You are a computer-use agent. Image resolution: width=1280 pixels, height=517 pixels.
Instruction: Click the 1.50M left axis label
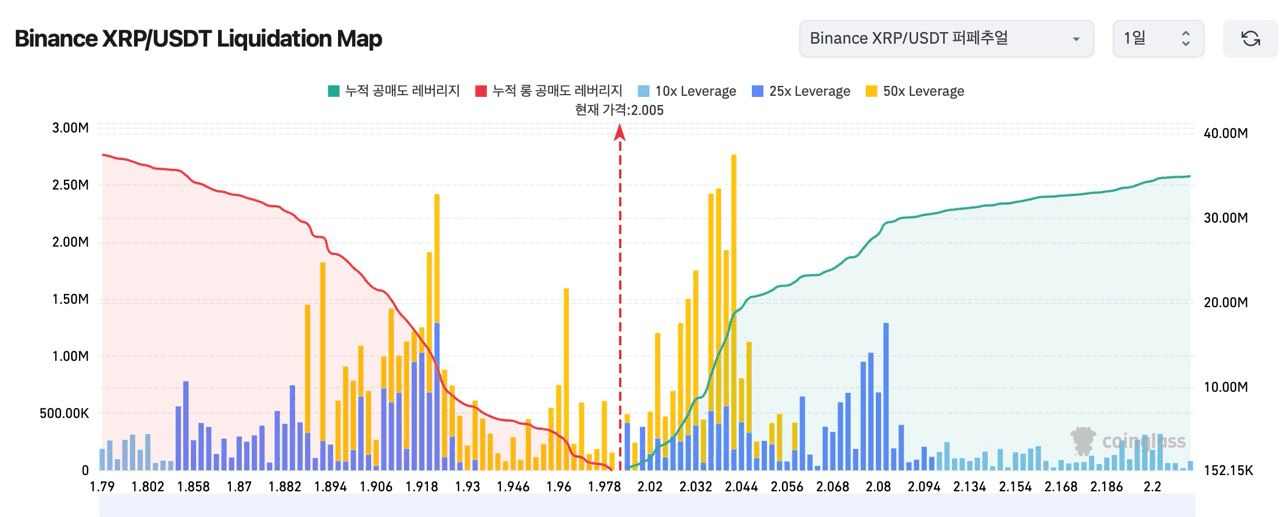[x=70, y=299]
